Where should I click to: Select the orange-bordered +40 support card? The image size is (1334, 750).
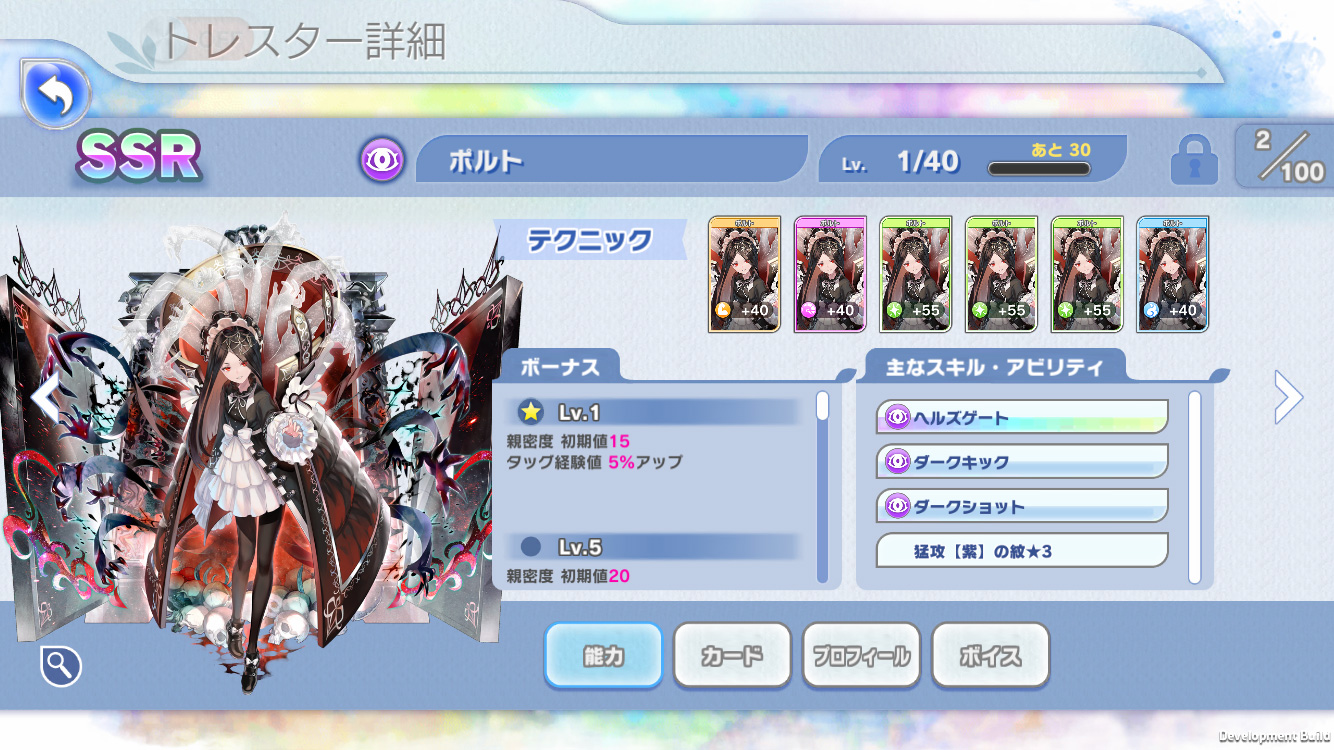[x=744, y=274]
